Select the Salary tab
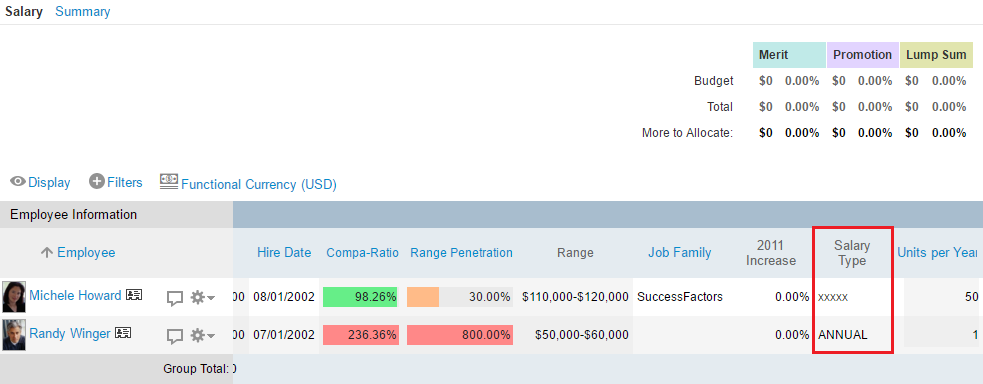The width and height of the screenshot is (983, 384). (24, 11)
